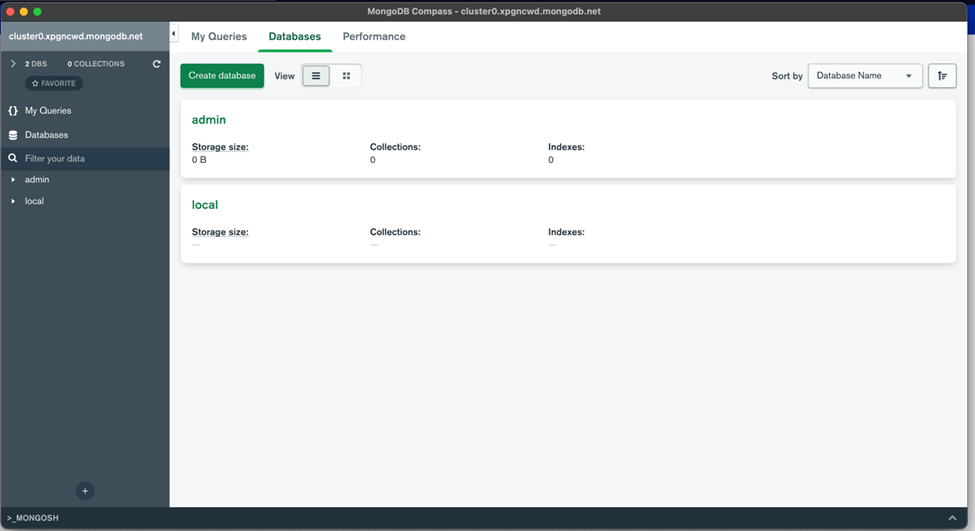Click local's Collections label
The width and height of the screenshot is (975, 531).
[395, 232]
